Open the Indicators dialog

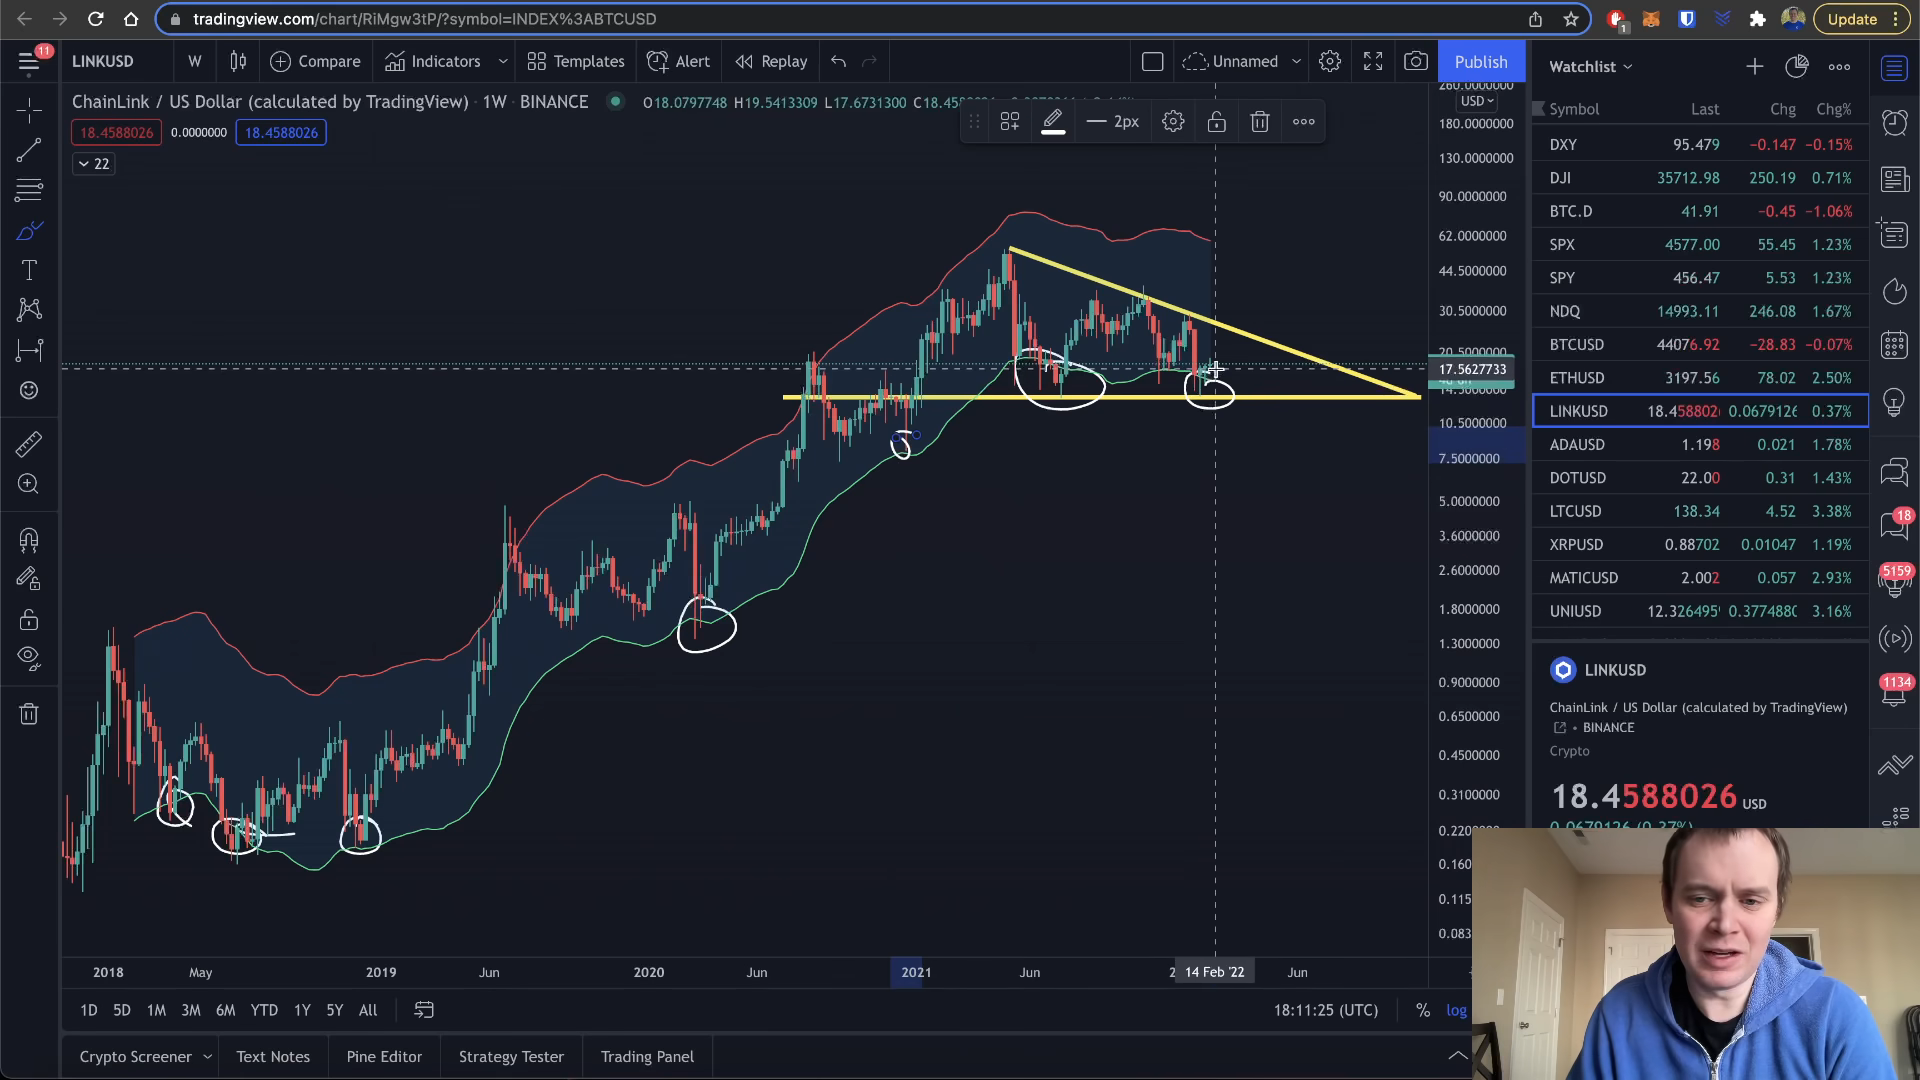(433, 62)
